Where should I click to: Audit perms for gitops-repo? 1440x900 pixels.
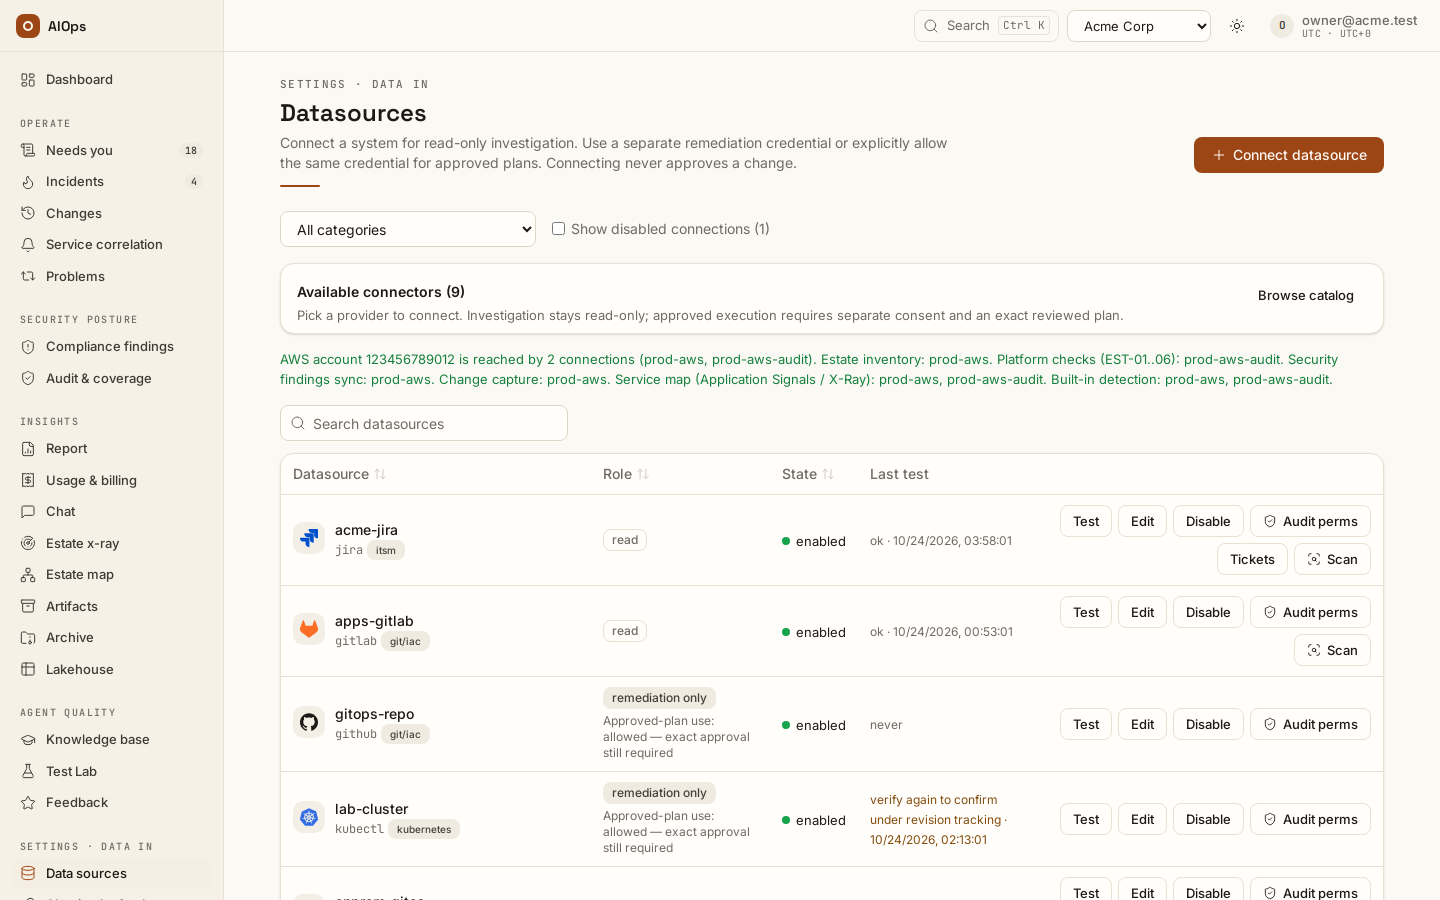tap(1310, 724)
